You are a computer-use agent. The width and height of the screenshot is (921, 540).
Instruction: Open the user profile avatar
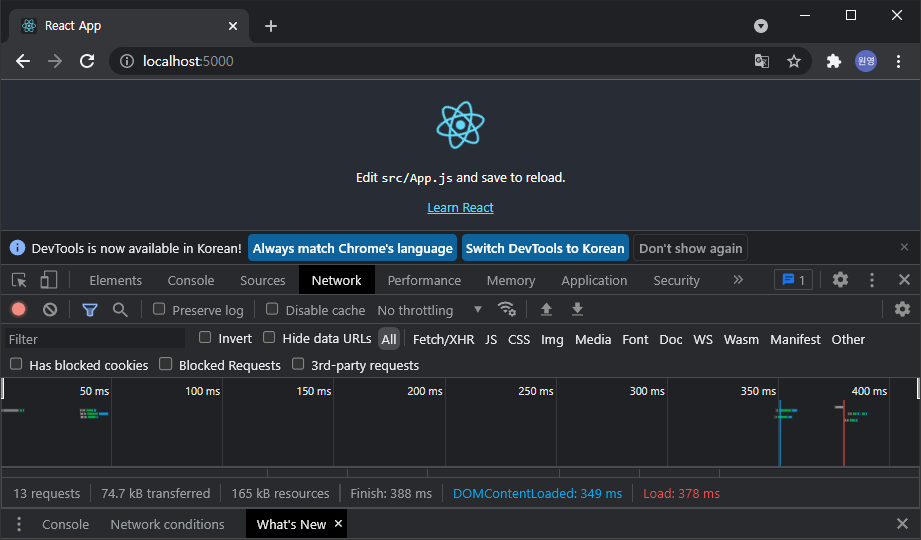(866, 61)
